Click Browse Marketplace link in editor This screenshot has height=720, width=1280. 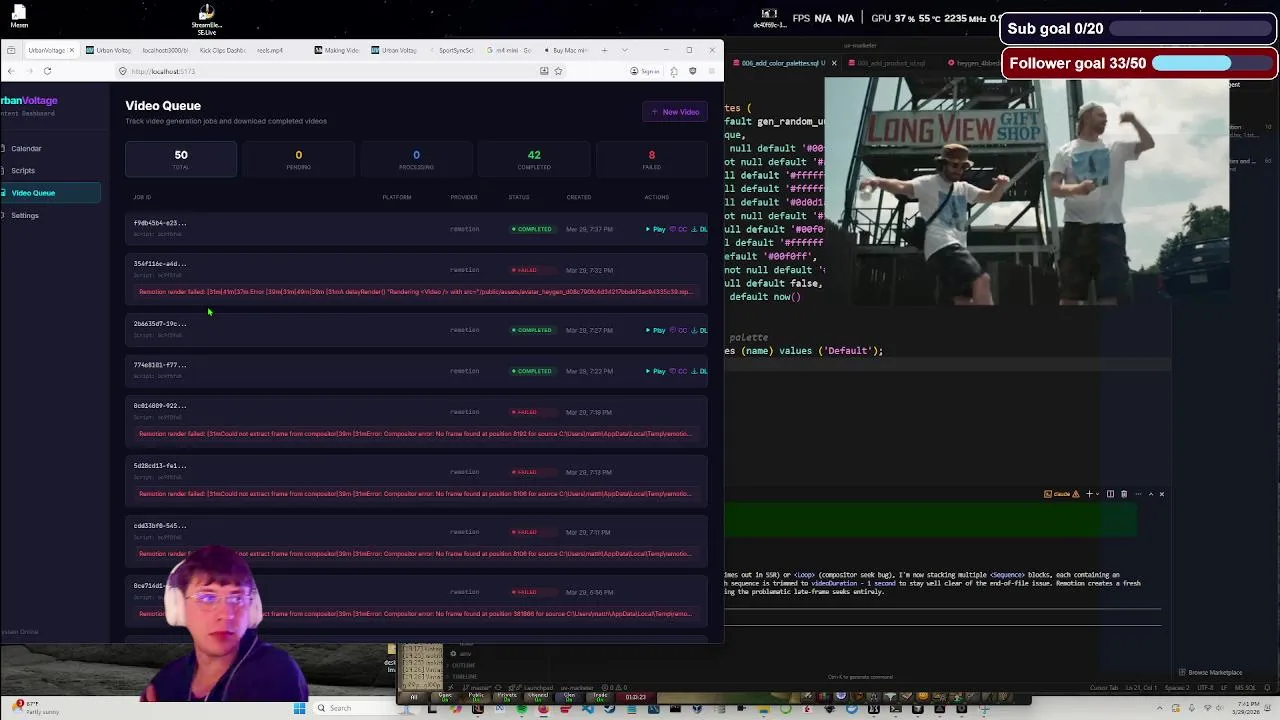[1211, 672]
